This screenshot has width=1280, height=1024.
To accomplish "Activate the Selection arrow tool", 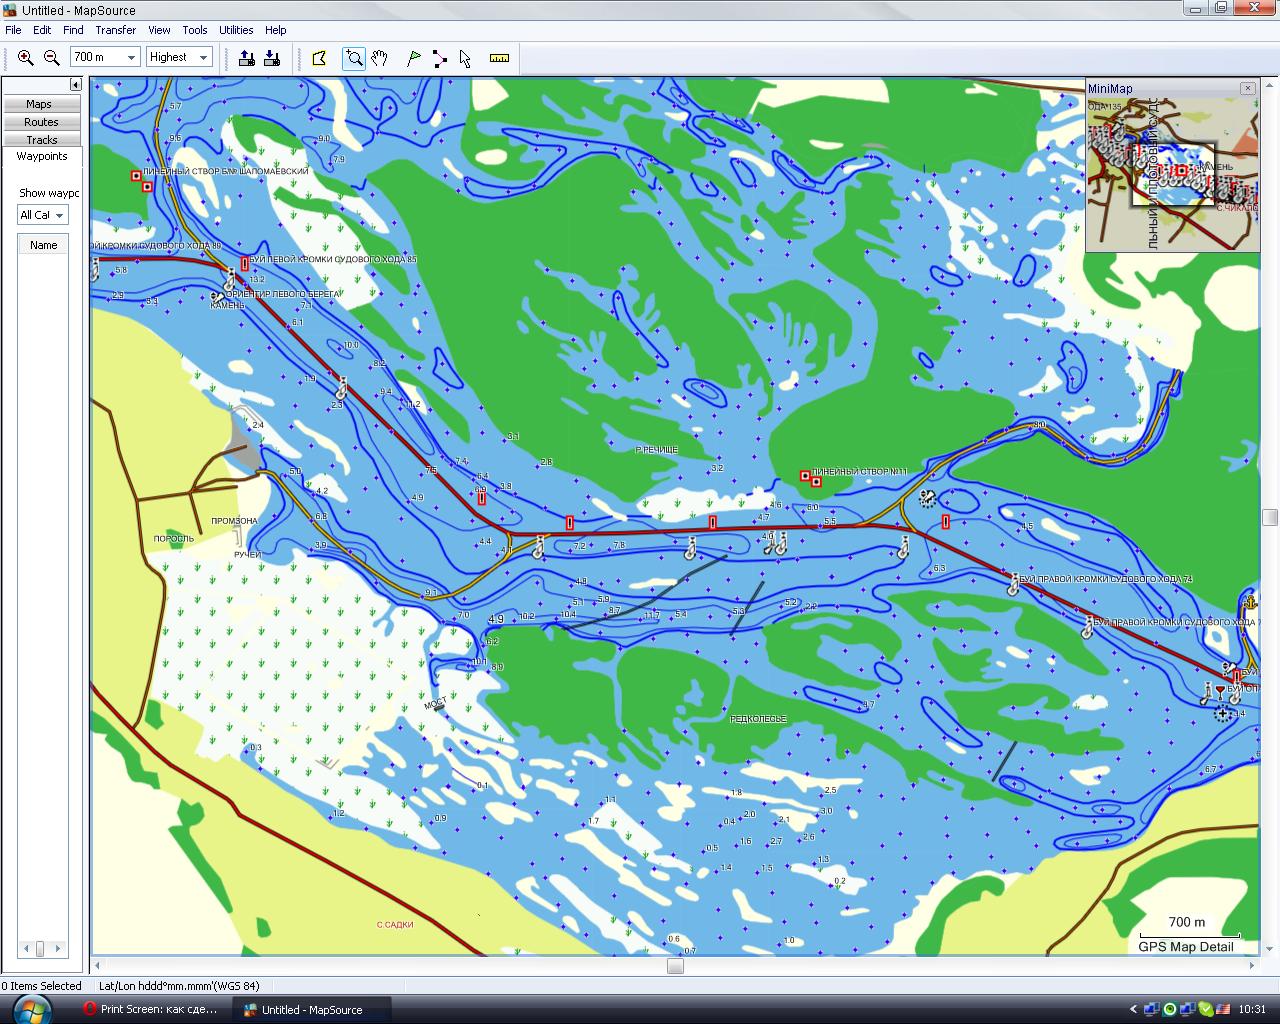I will coord(465,58).
